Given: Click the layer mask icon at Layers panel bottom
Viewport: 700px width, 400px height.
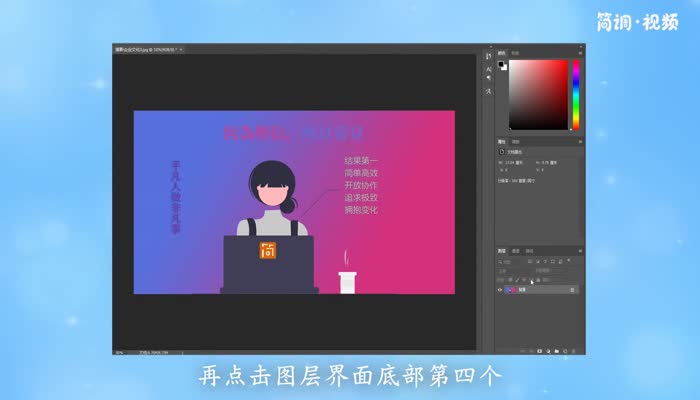Looking at the screenshot, I should (541, 351).
